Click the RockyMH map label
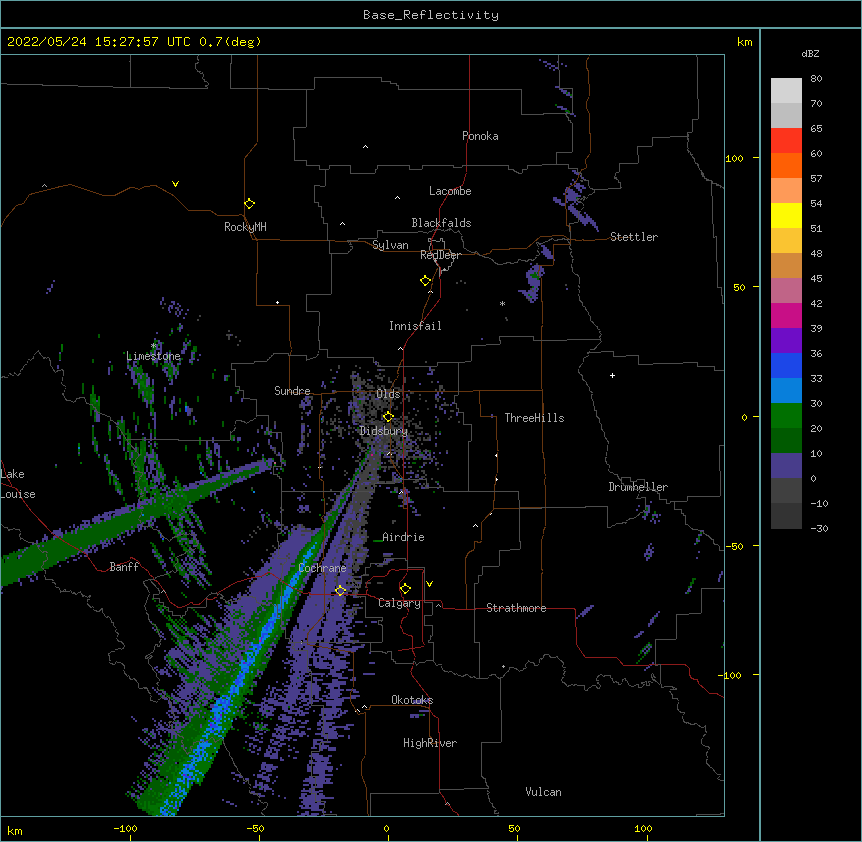Image resolution: width=862 pixels, height=842 pixels. pyautogui.click(x=245, y=227)
